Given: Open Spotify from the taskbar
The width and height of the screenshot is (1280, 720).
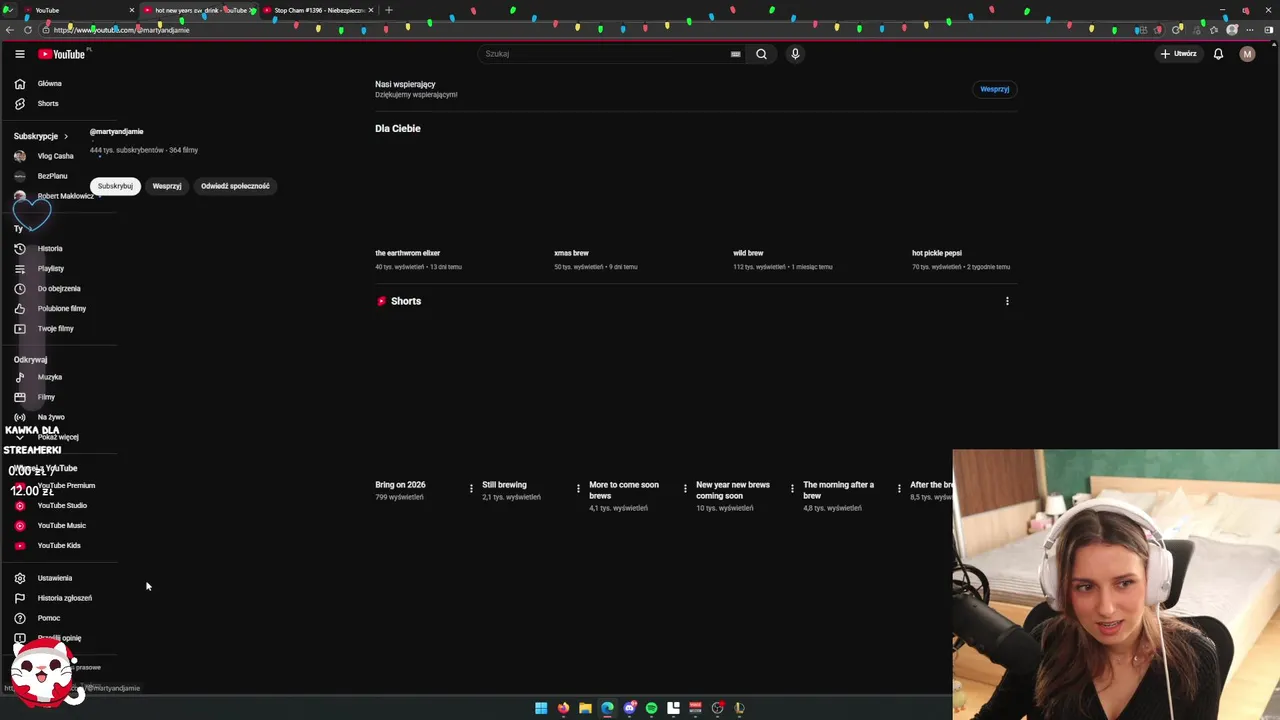Looking at the screenshot, I should [x=651, y=708].
